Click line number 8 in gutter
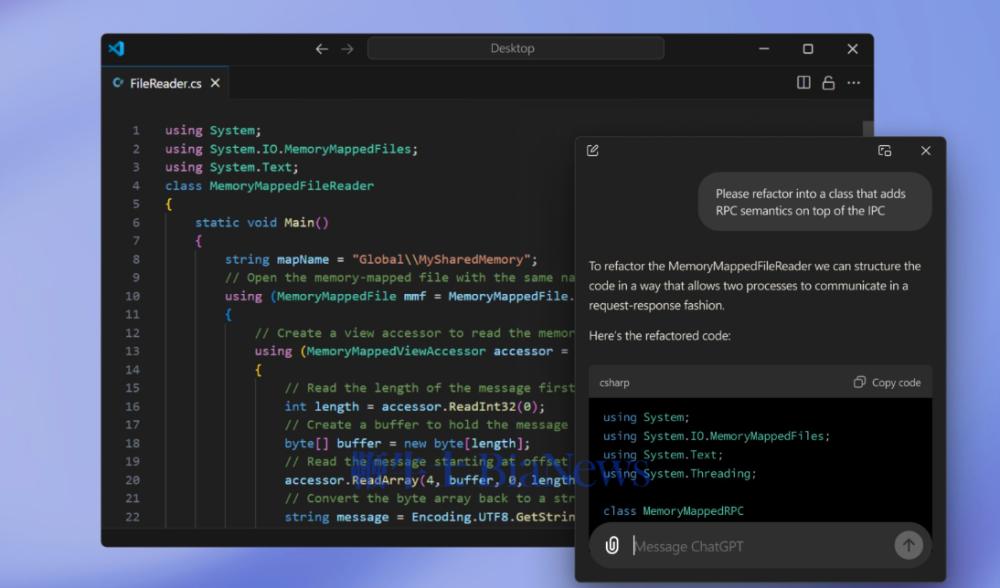1000x588 pixels. (x=136, y=259)
